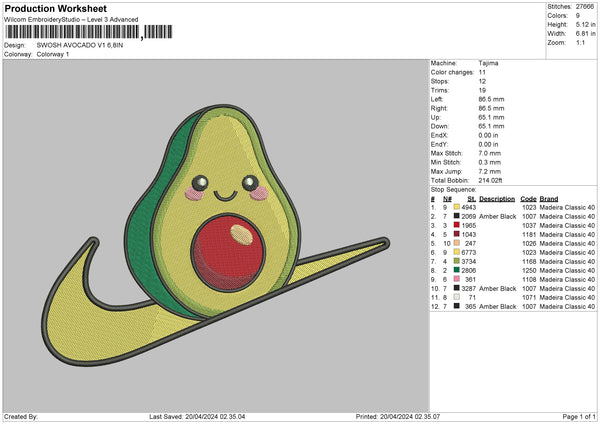The height and width of the screenshot is (424, 600).
Task: Click the 'N#' column header
Action: tap(447, 199)
